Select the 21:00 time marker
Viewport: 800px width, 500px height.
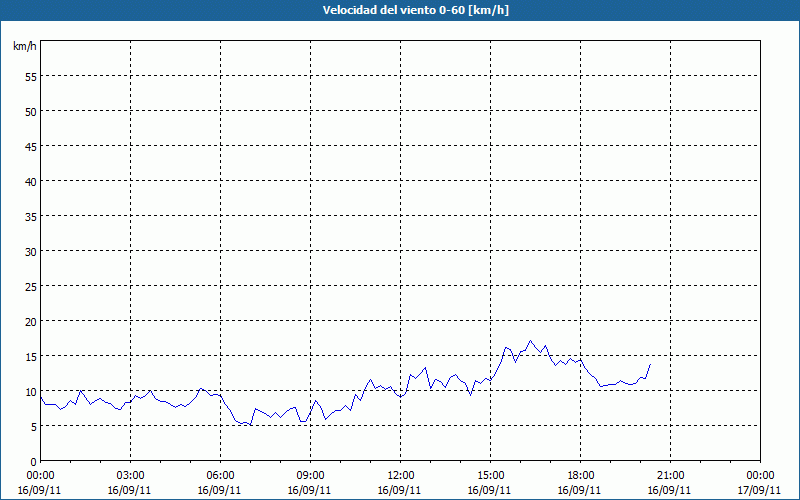tap(670, 475)
